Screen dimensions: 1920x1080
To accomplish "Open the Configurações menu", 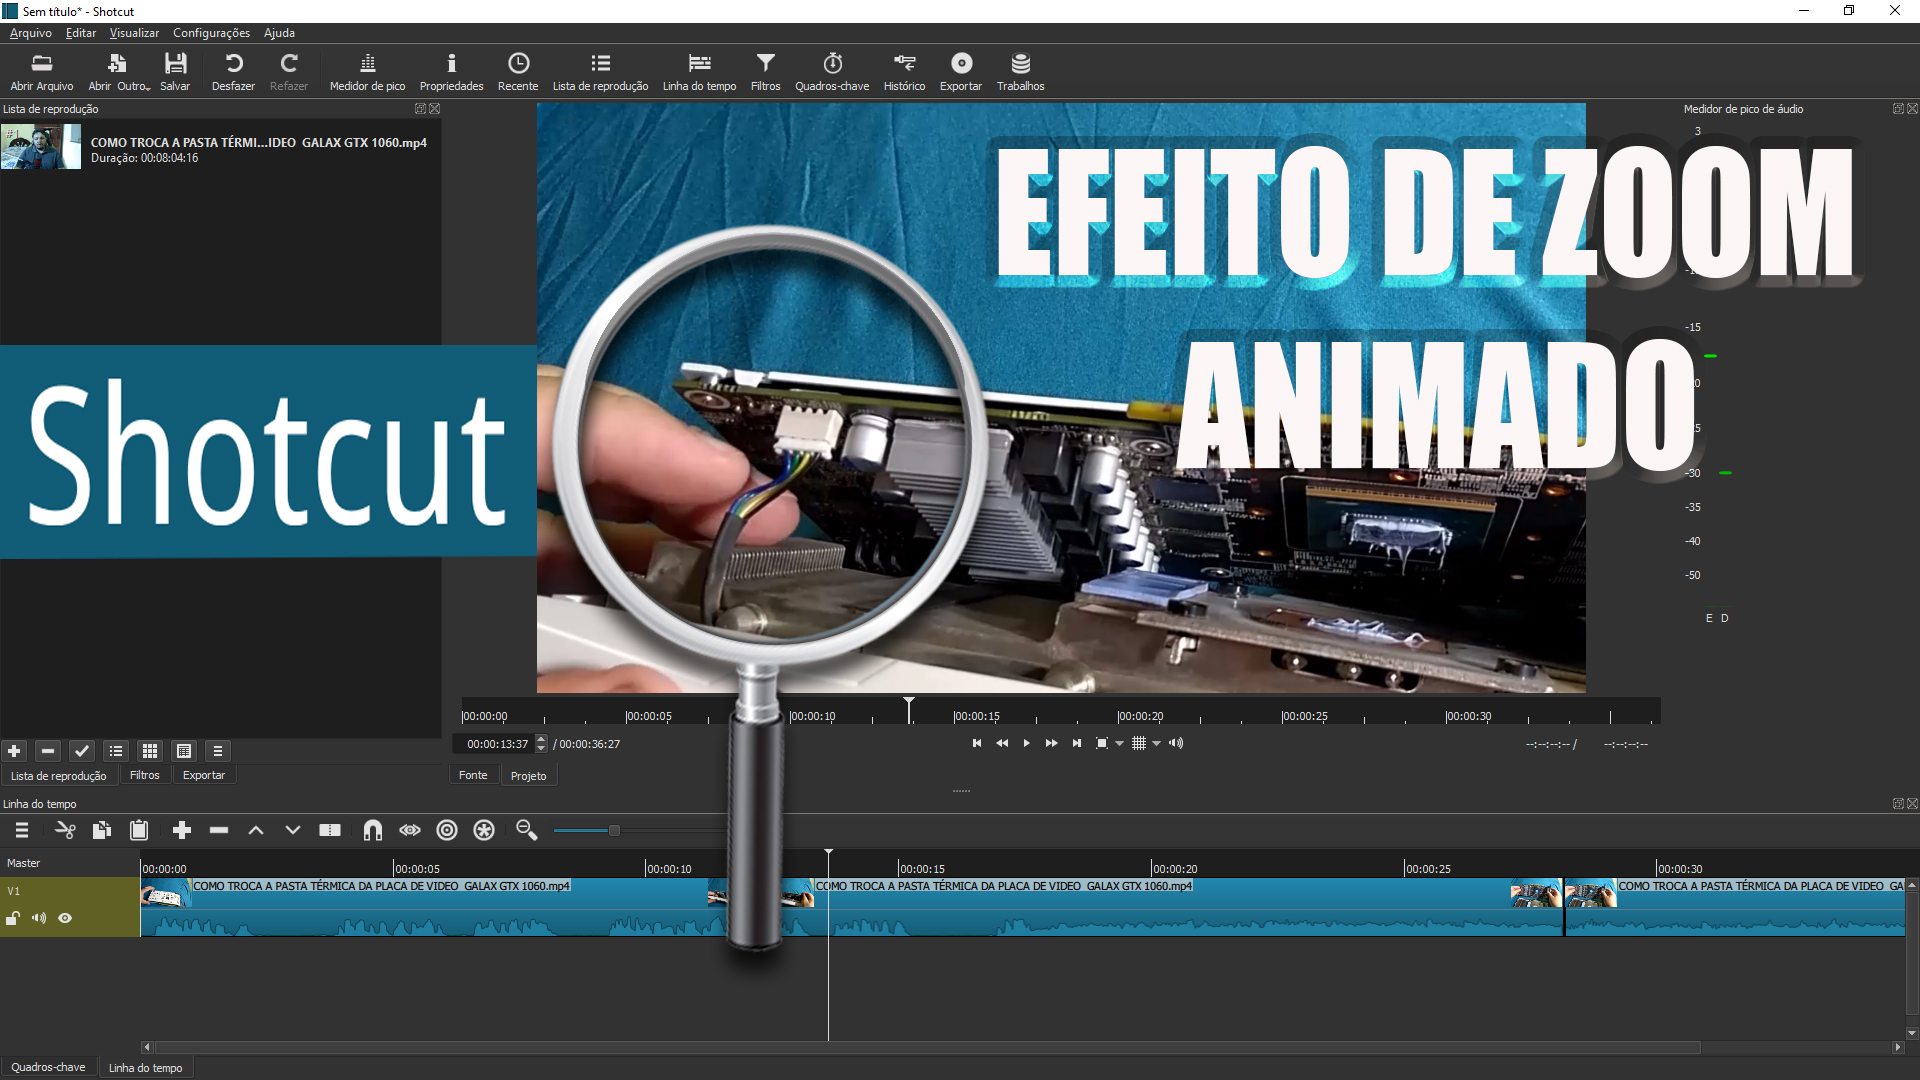I will 211,33.
